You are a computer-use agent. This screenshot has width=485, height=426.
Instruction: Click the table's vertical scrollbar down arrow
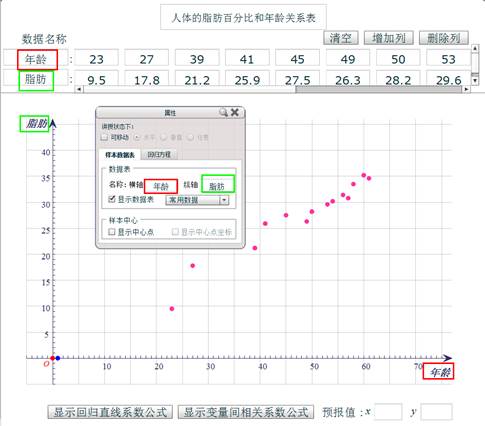(x=475, y=80)
